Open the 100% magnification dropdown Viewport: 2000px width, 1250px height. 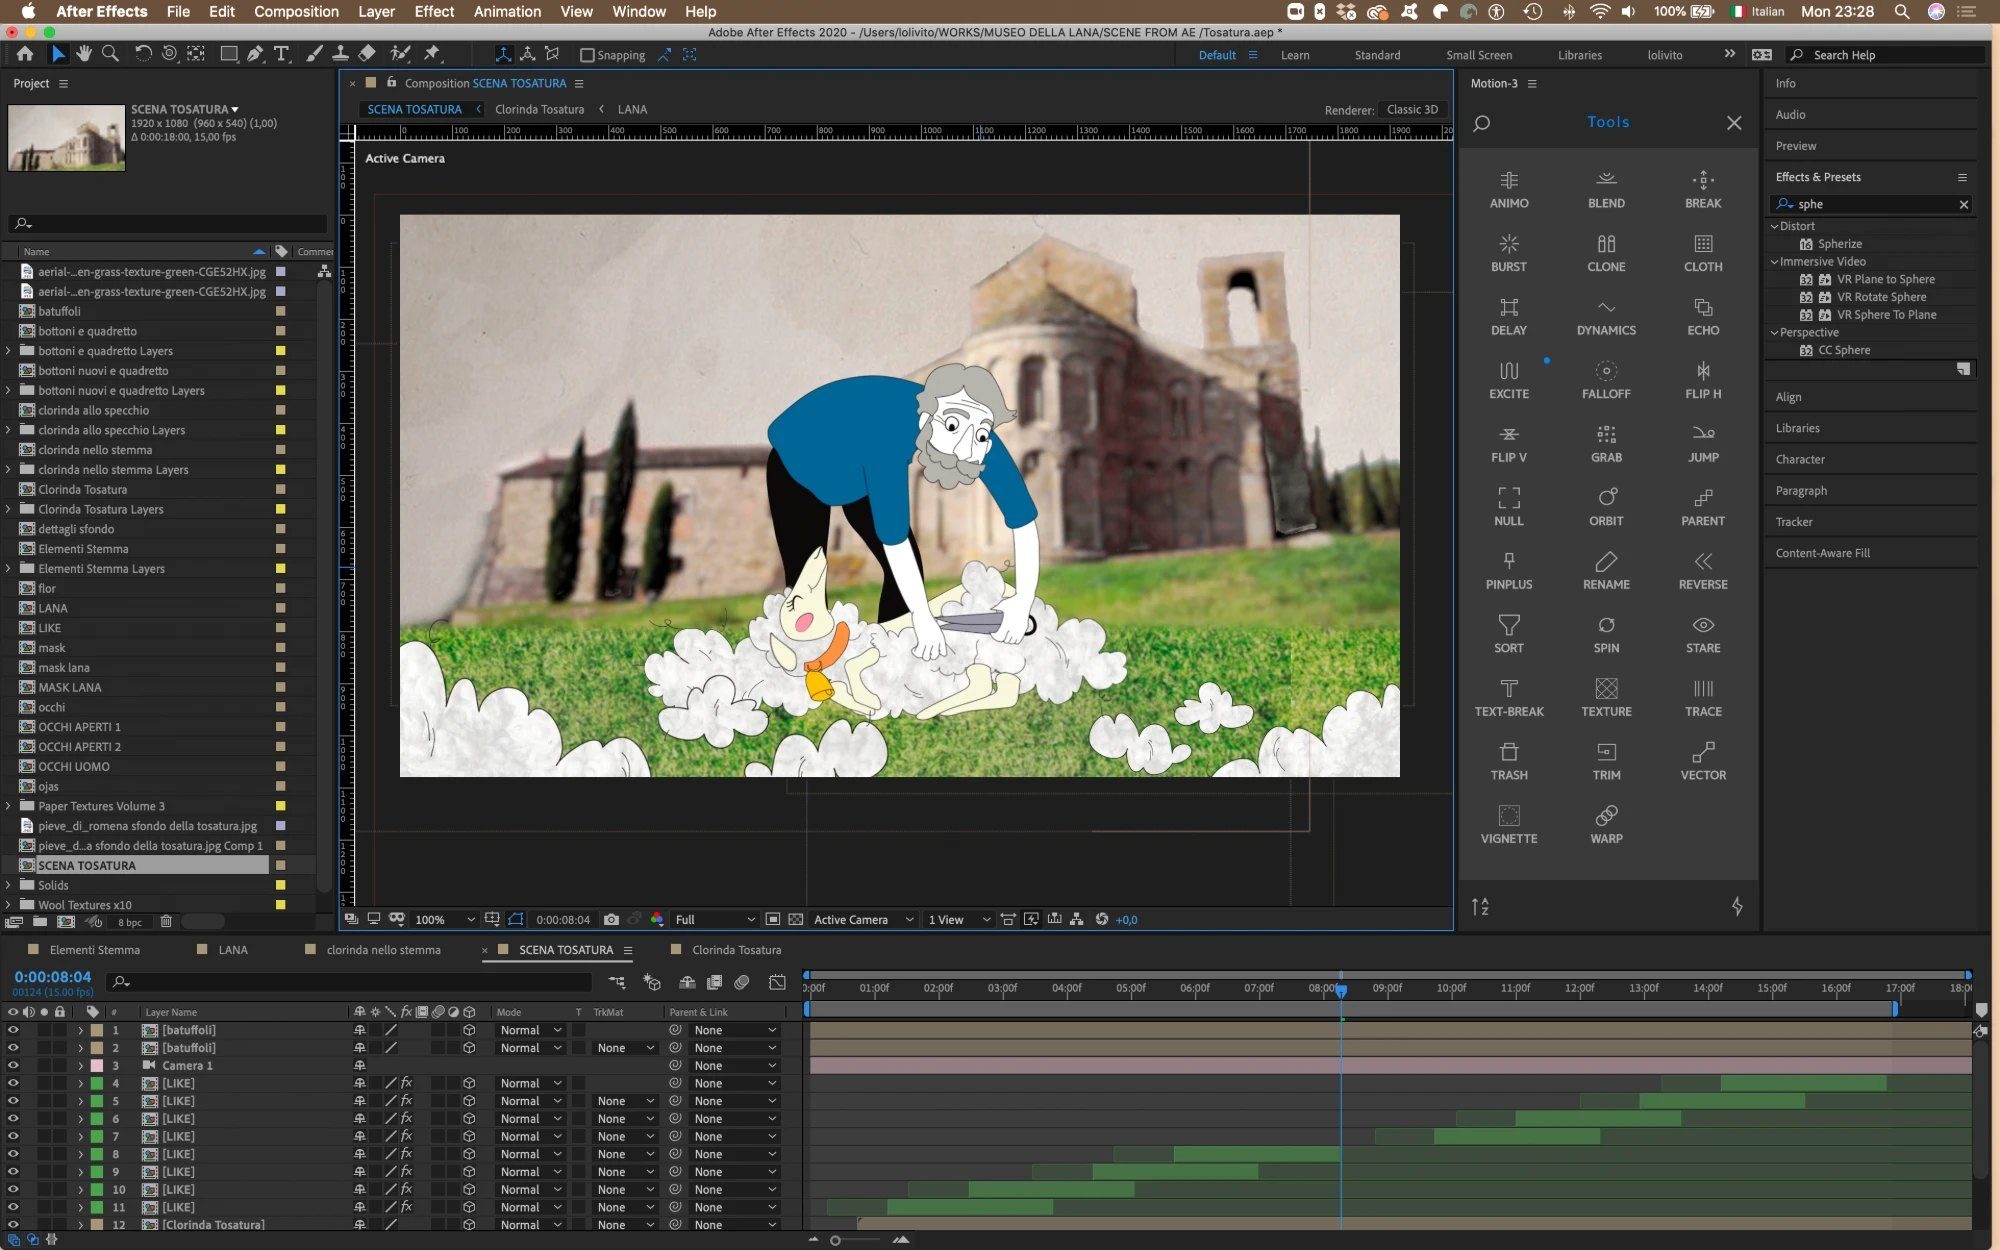[x=444, y=919]
